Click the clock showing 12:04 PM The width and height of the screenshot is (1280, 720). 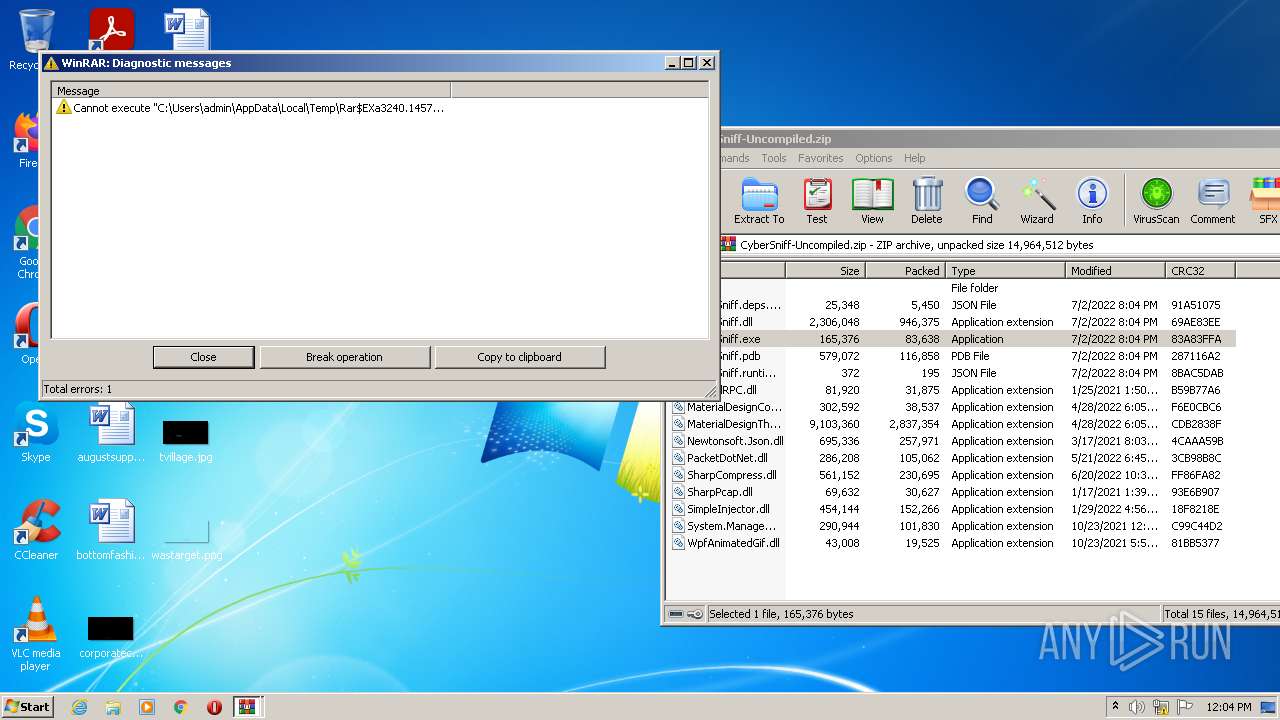[x=1230, y=707]
